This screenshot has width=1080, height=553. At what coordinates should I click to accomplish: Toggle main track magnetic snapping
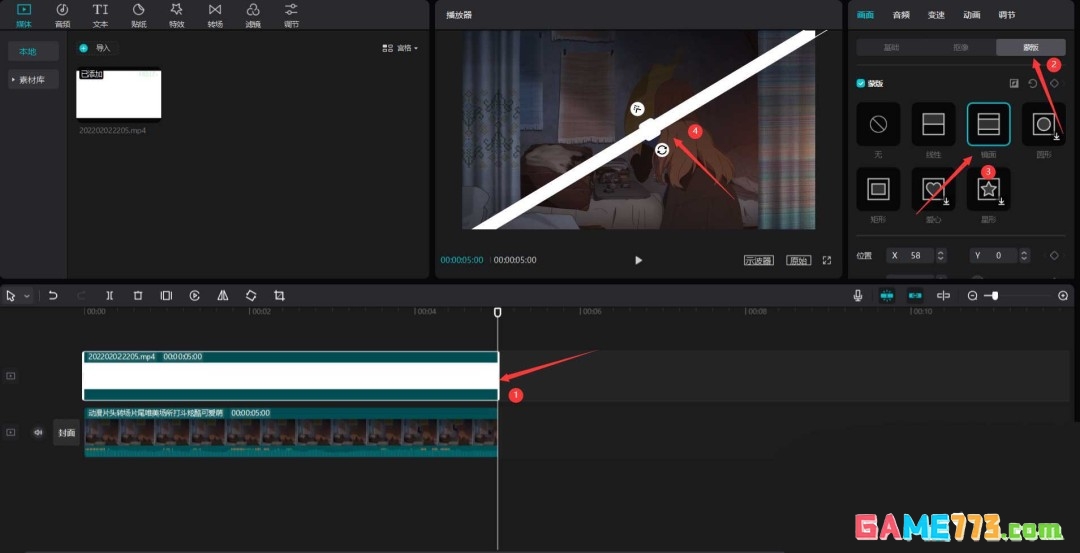click(886, 295)
